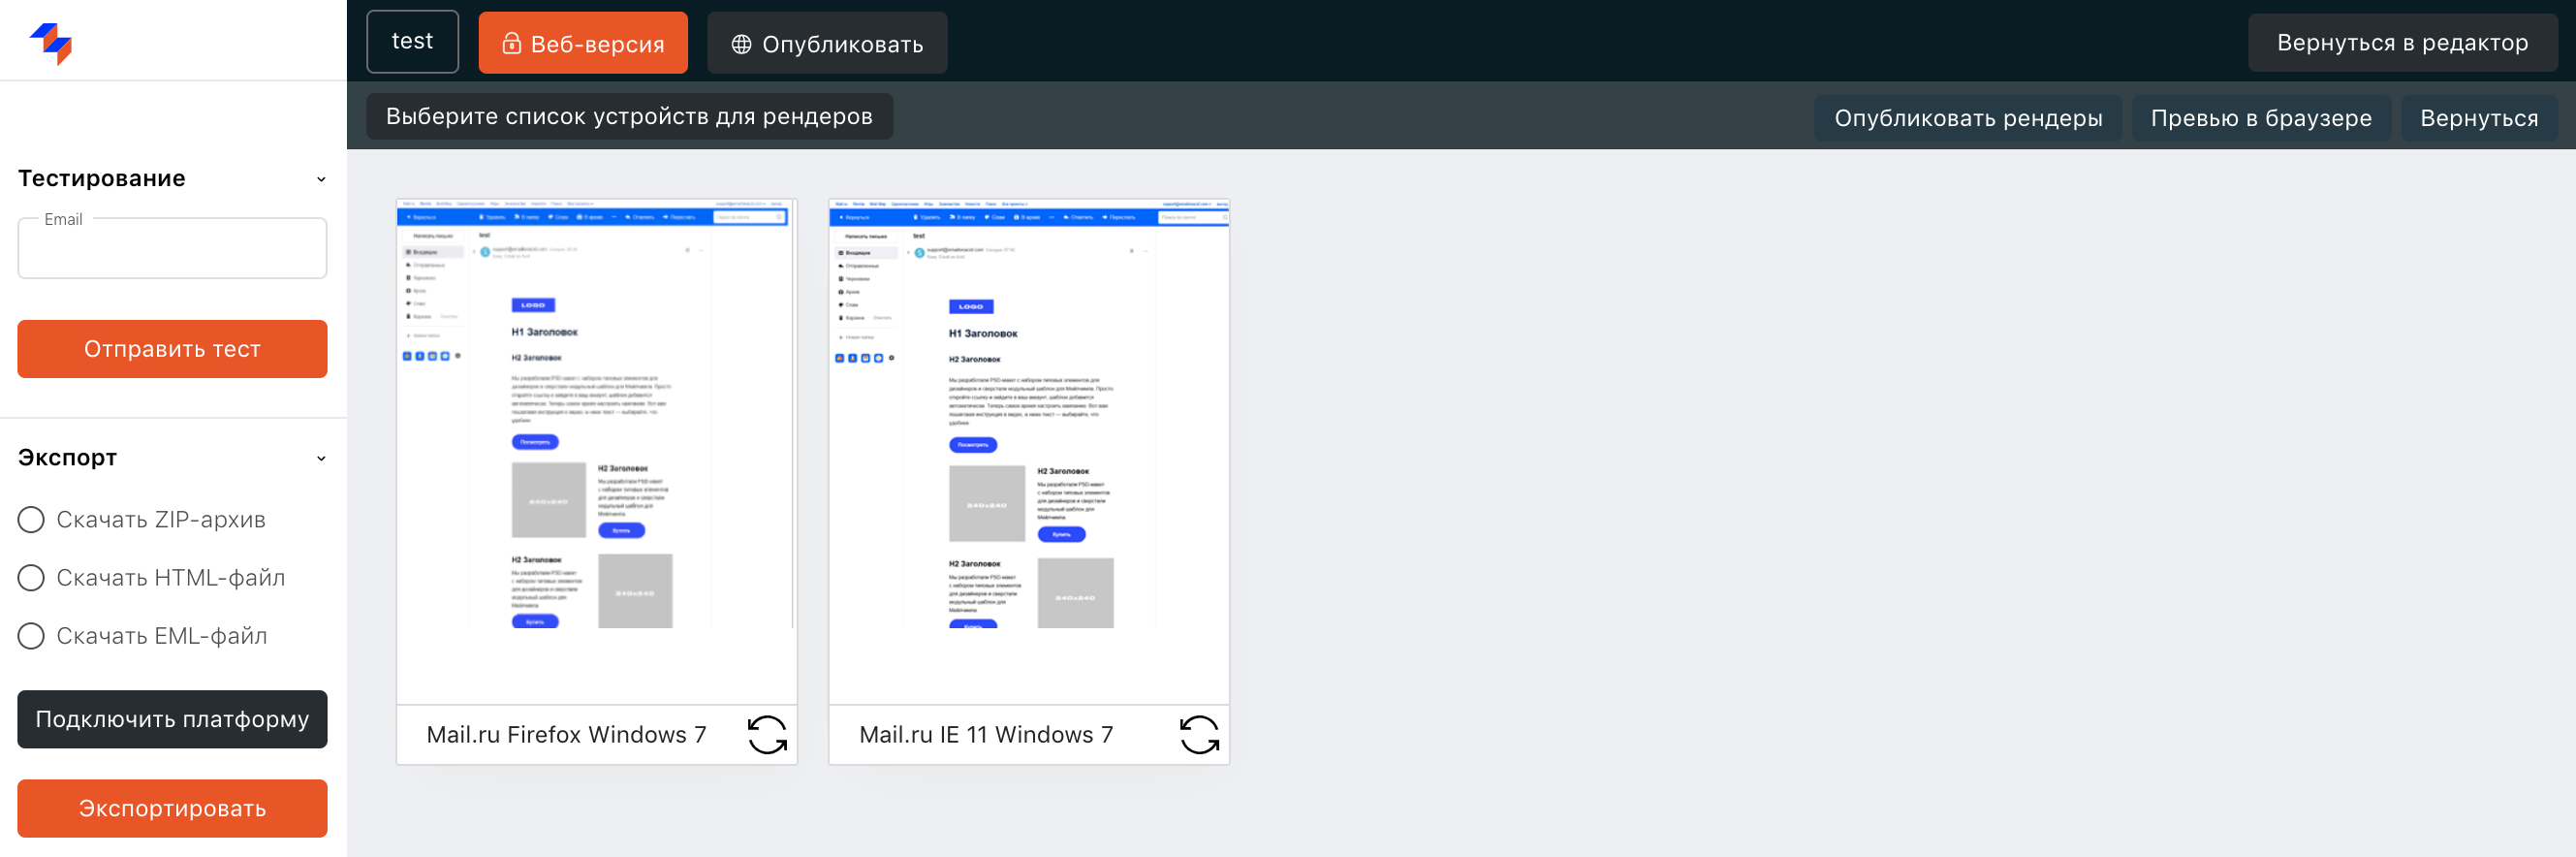Click Отправить тест button

[172, 349]
